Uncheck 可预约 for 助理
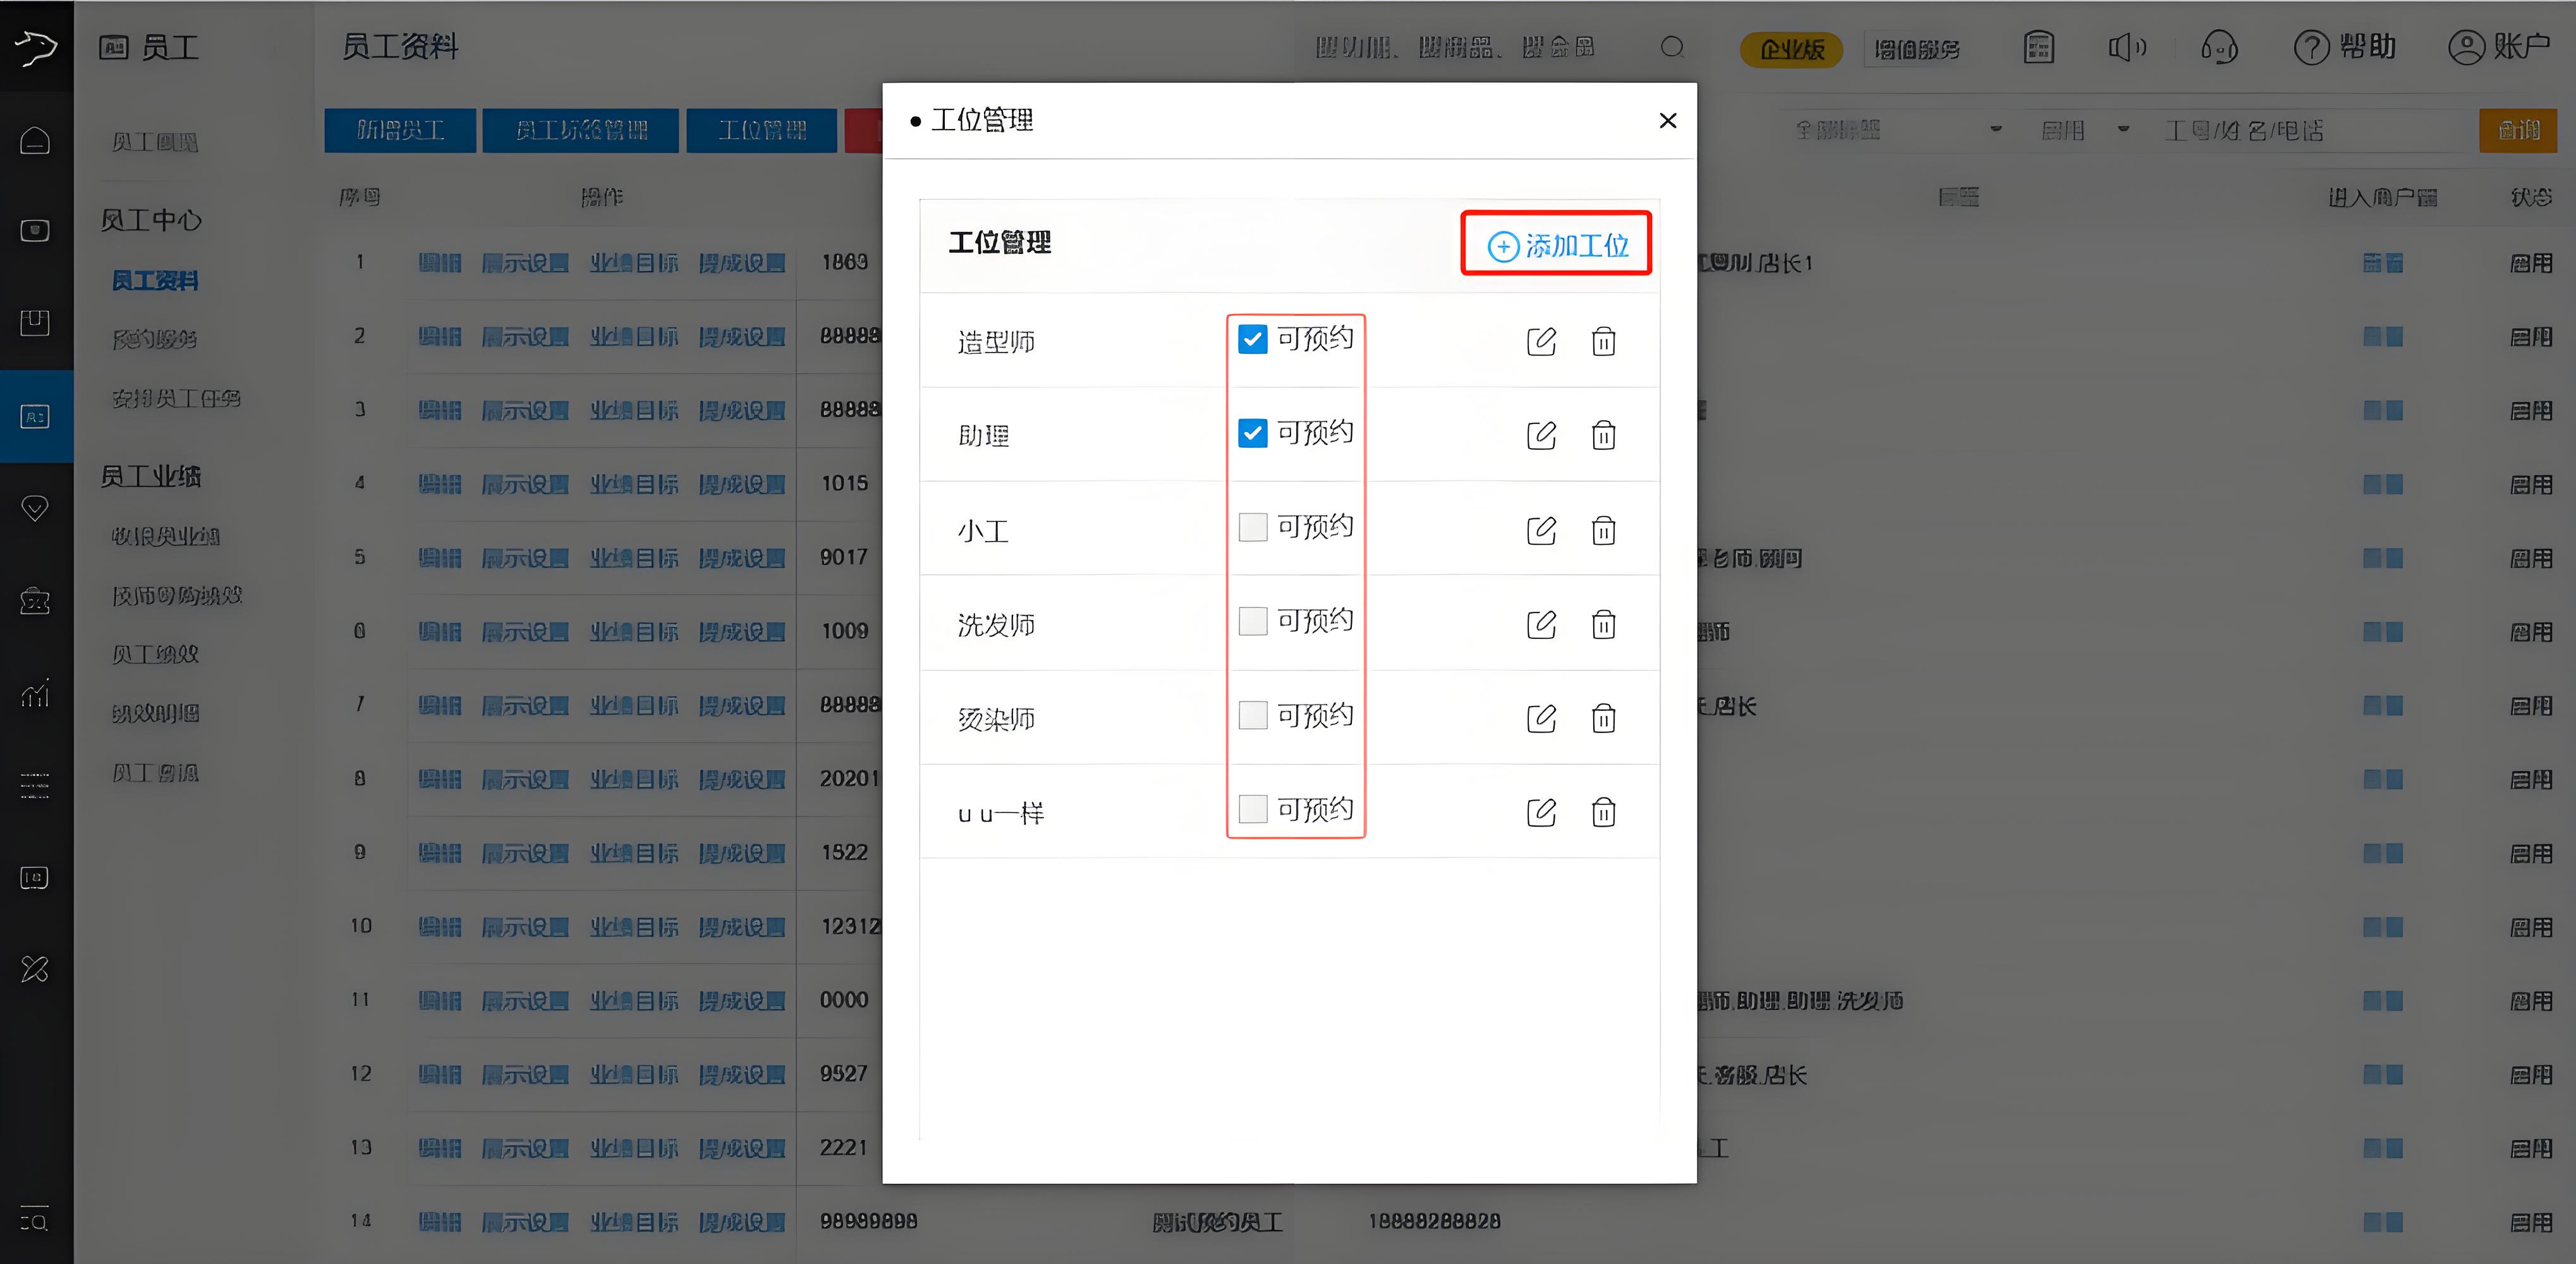The width and height of the screenshot is (2576, 1264). pyautogui.click(x=1252, y=433)
